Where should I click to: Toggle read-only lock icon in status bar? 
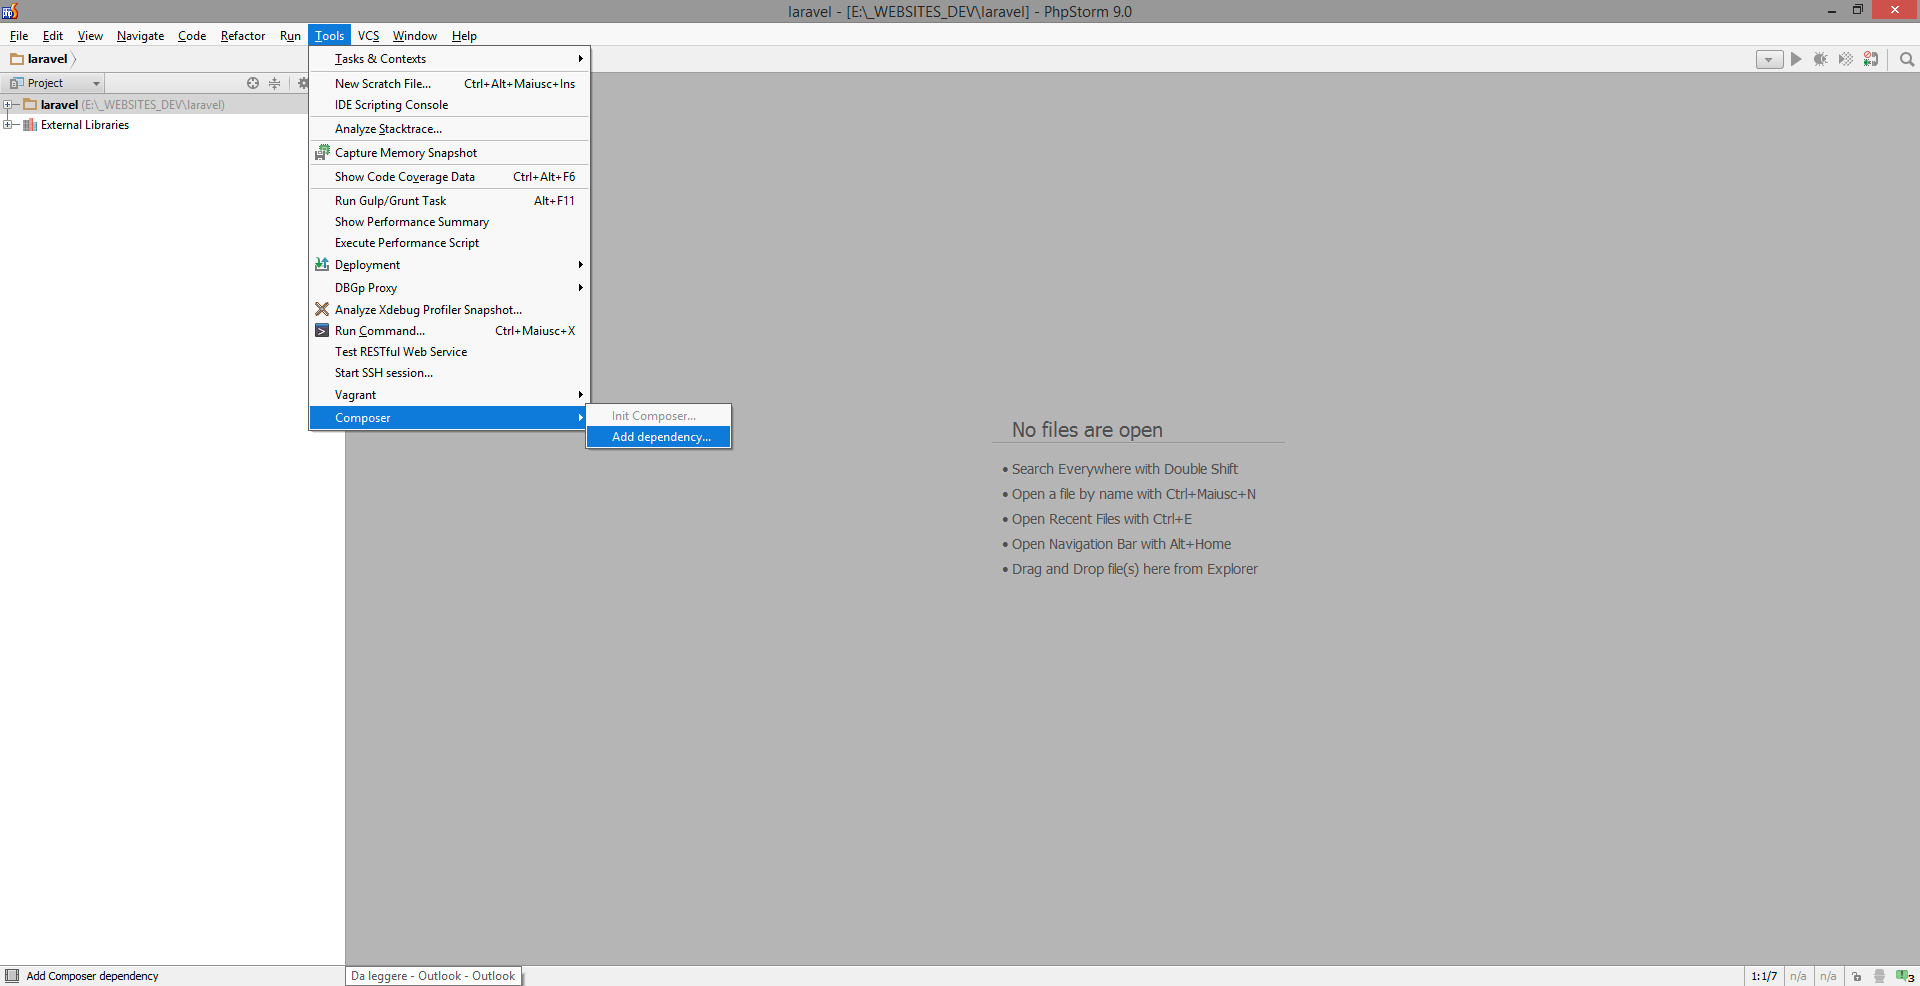pyautogui.click(x=1856, y=976)
